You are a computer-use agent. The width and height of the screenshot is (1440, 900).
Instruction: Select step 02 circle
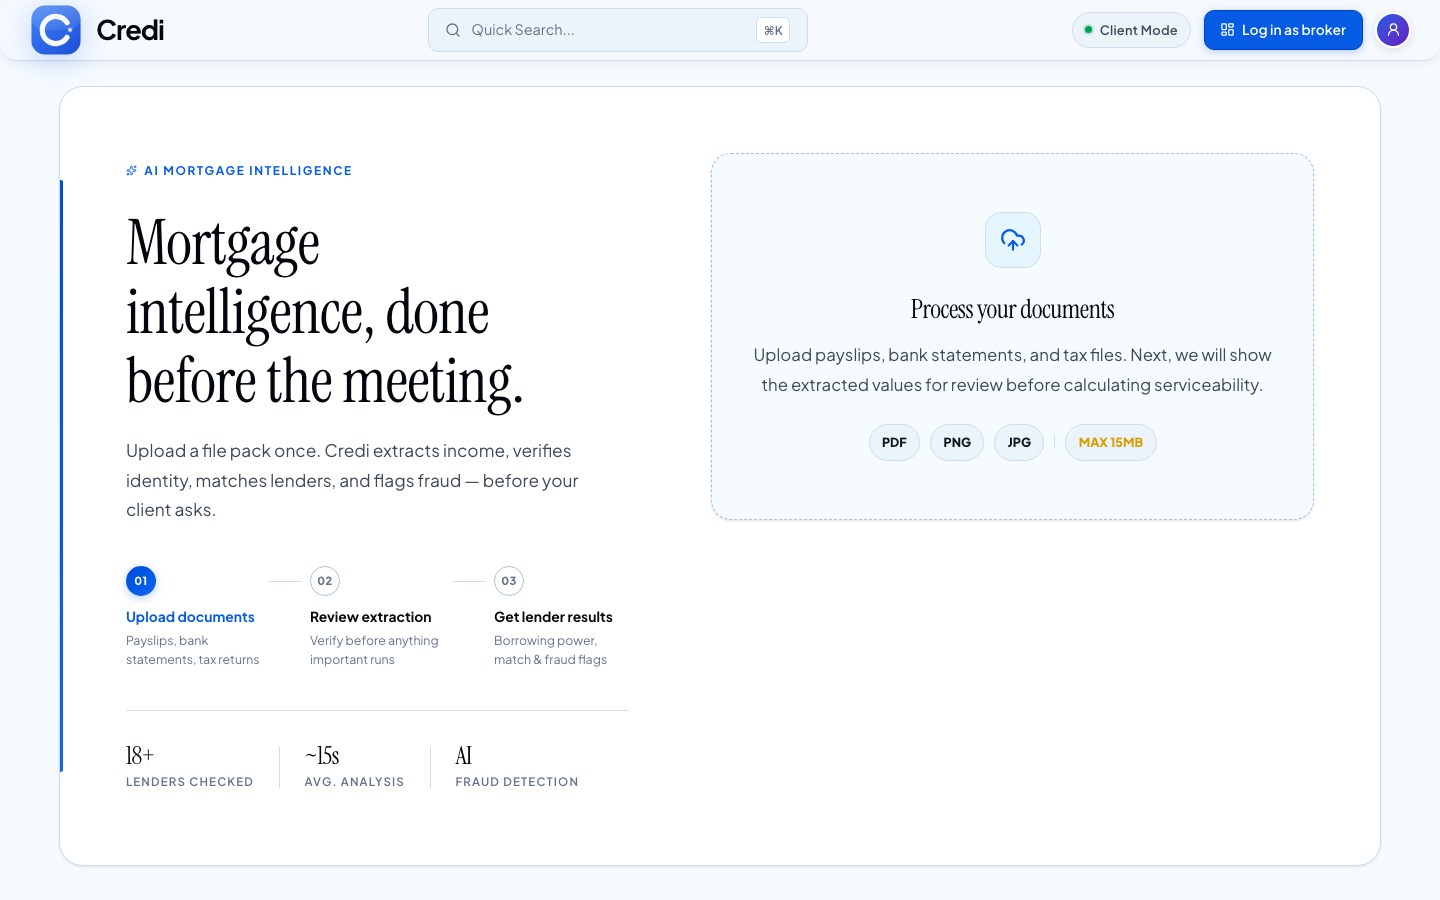tap(325, 581)
